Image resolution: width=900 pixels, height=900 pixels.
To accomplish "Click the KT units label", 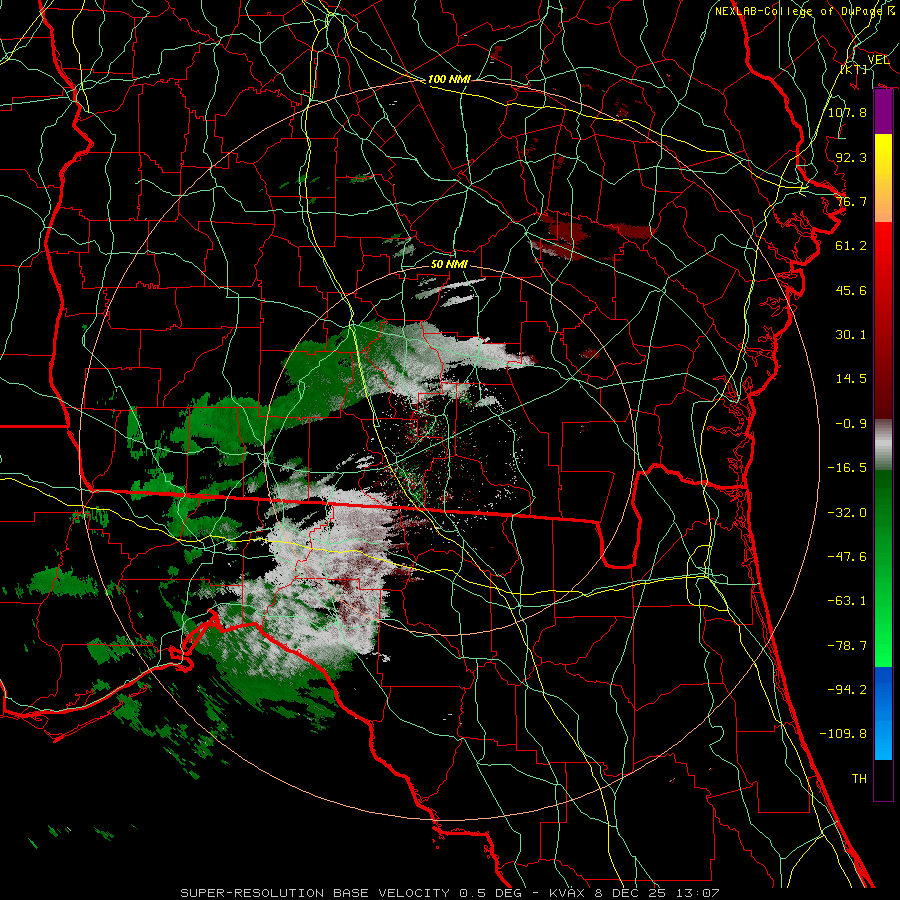I will [x=854, y=69].
